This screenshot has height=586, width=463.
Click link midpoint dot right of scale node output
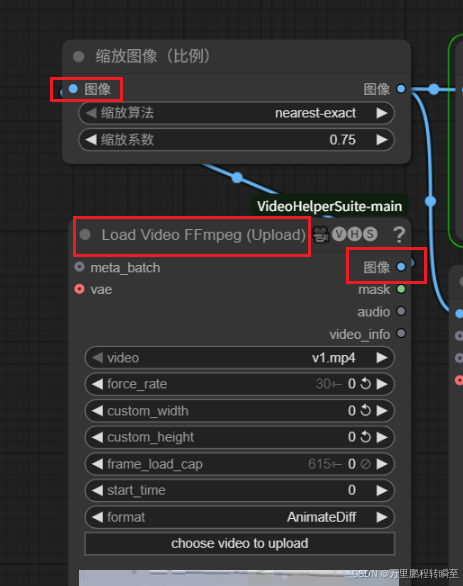pos(433,89)
